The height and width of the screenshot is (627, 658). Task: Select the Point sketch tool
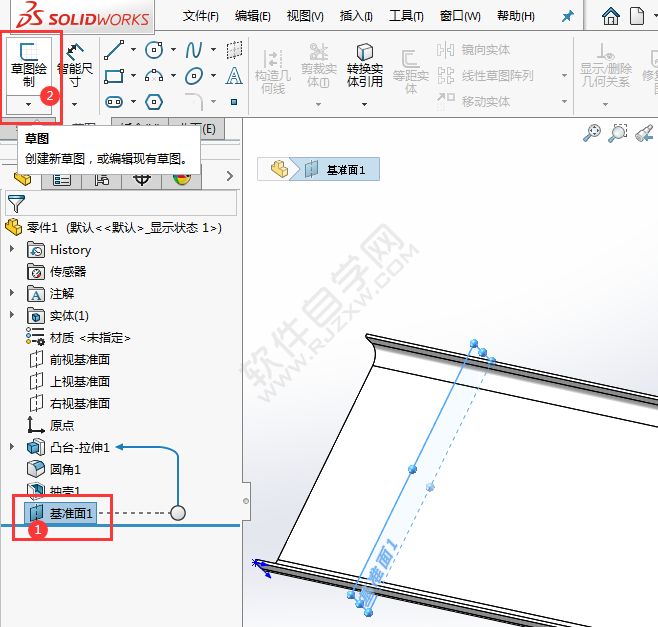[x=234, y=102]
